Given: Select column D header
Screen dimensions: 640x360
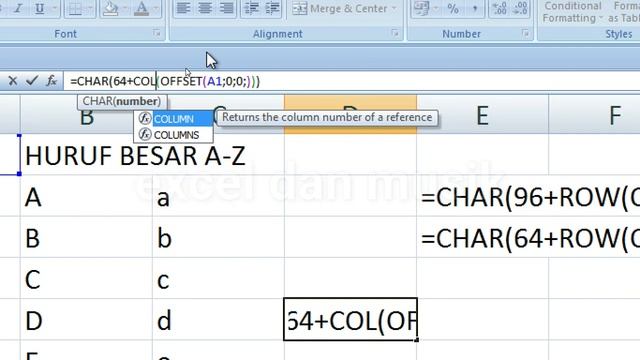Looking at the screenshot, I should tap(350, 114).
